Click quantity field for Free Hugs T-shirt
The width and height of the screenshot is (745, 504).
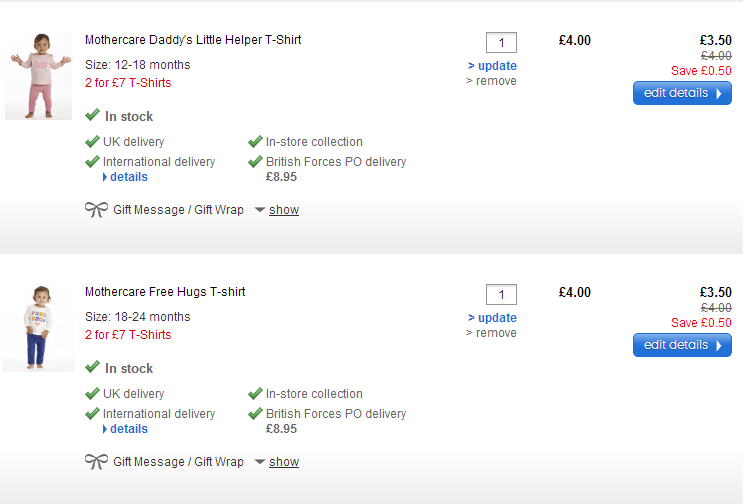pos(501,294)
